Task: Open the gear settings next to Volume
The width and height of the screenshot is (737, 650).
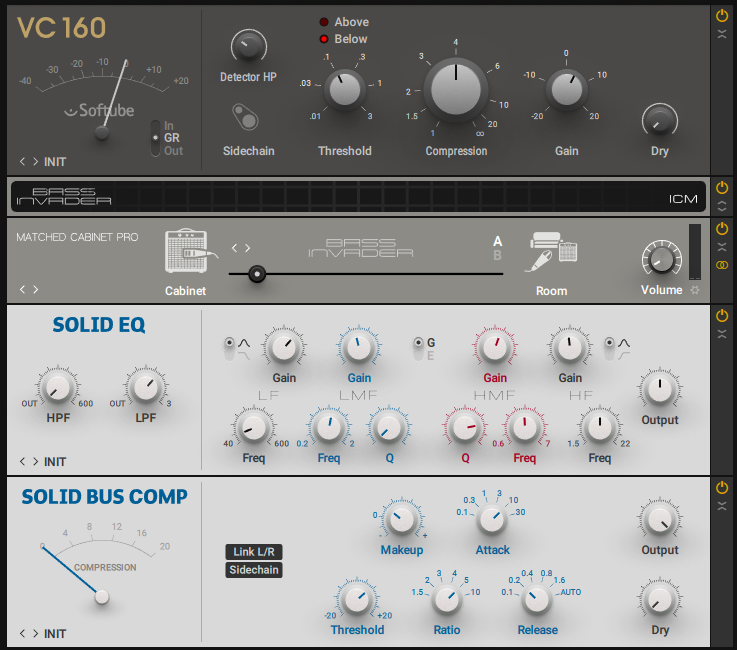Action: coord(695,290)
